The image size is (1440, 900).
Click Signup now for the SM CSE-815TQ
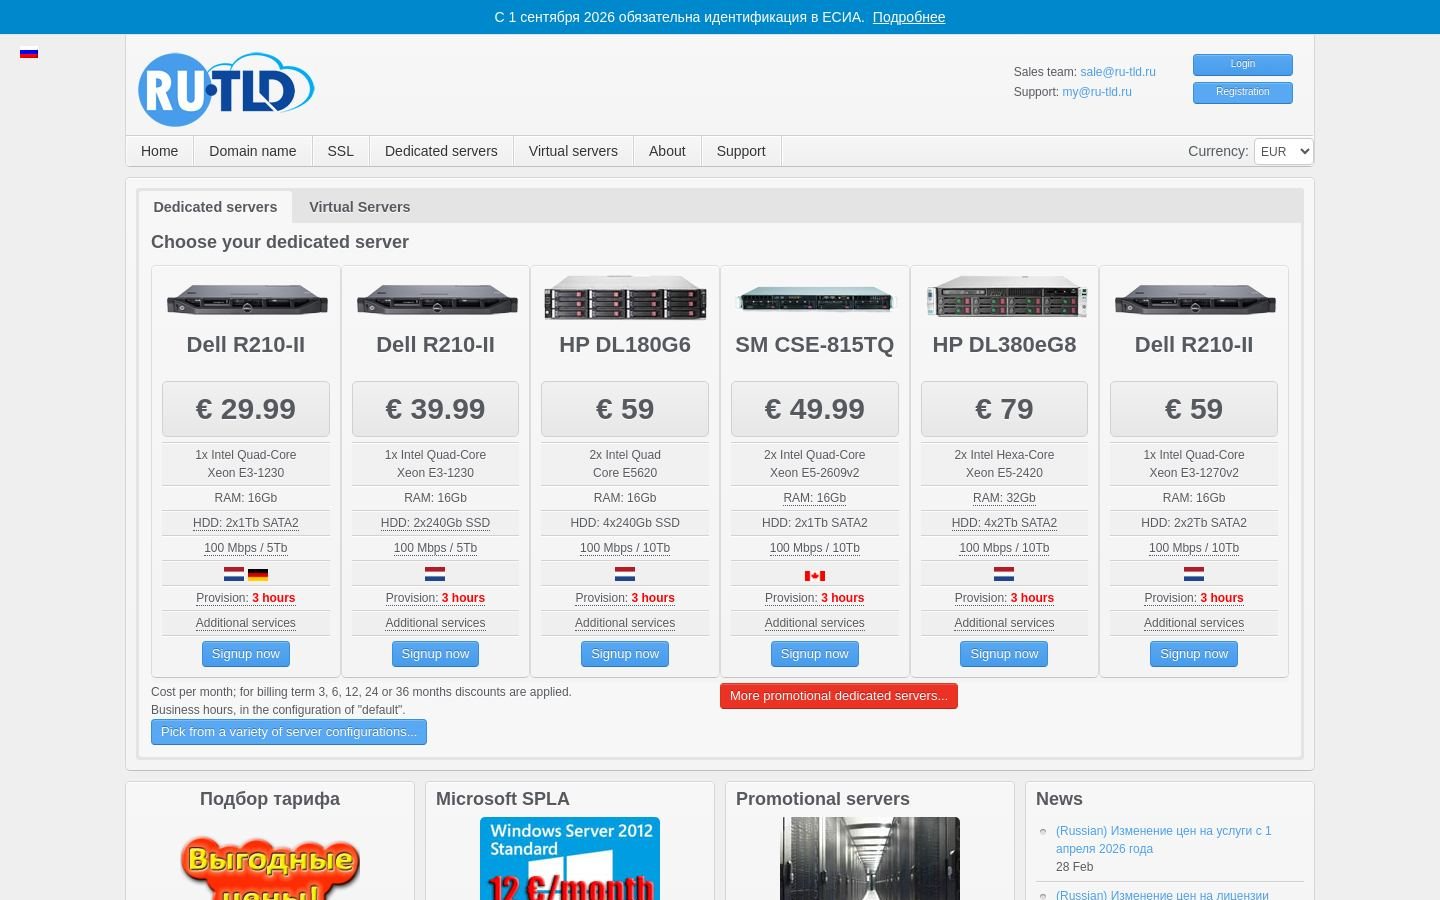(815, 654)
